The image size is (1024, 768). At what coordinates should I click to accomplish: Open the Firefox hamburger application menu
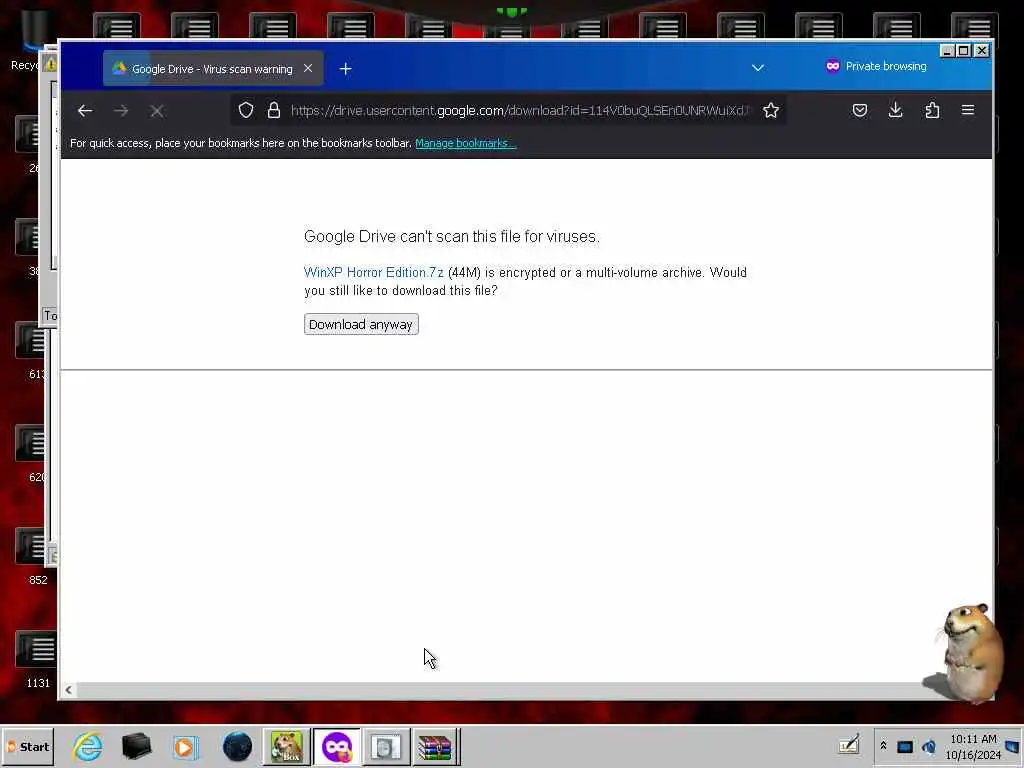click(968, 110)
